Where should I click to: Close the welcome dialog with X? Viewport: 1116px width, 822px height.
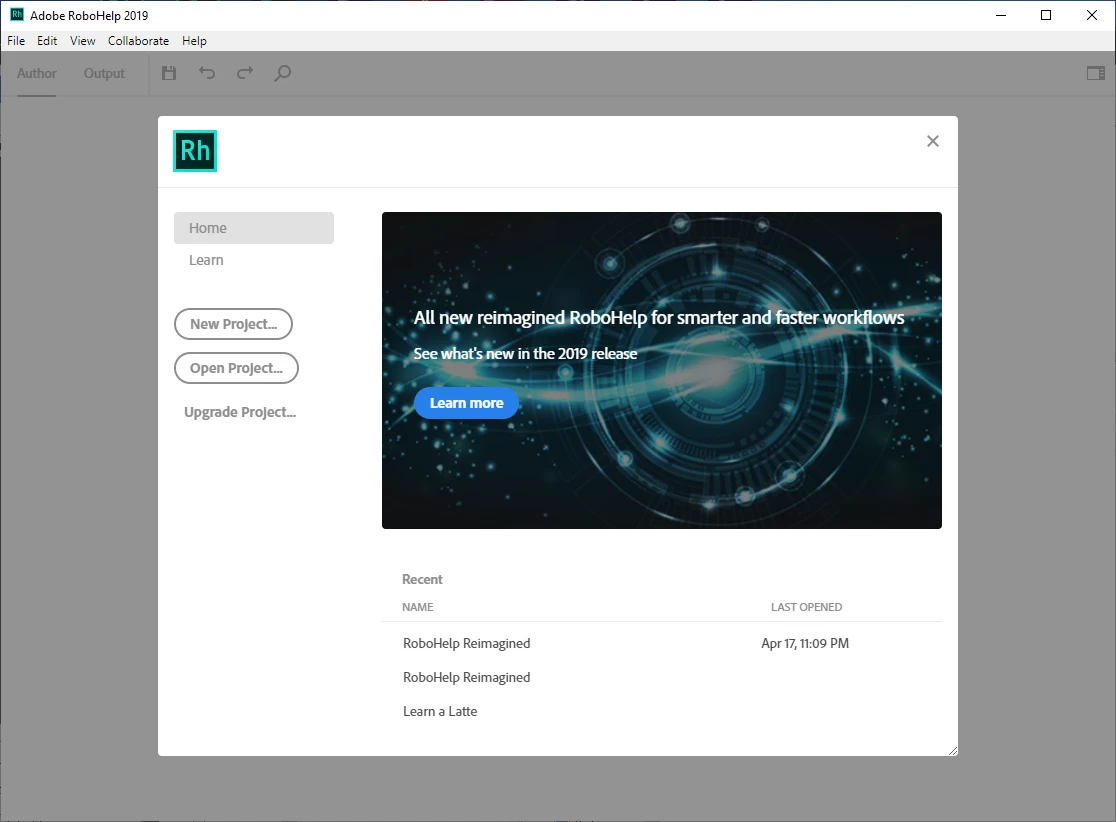point(933,142)
